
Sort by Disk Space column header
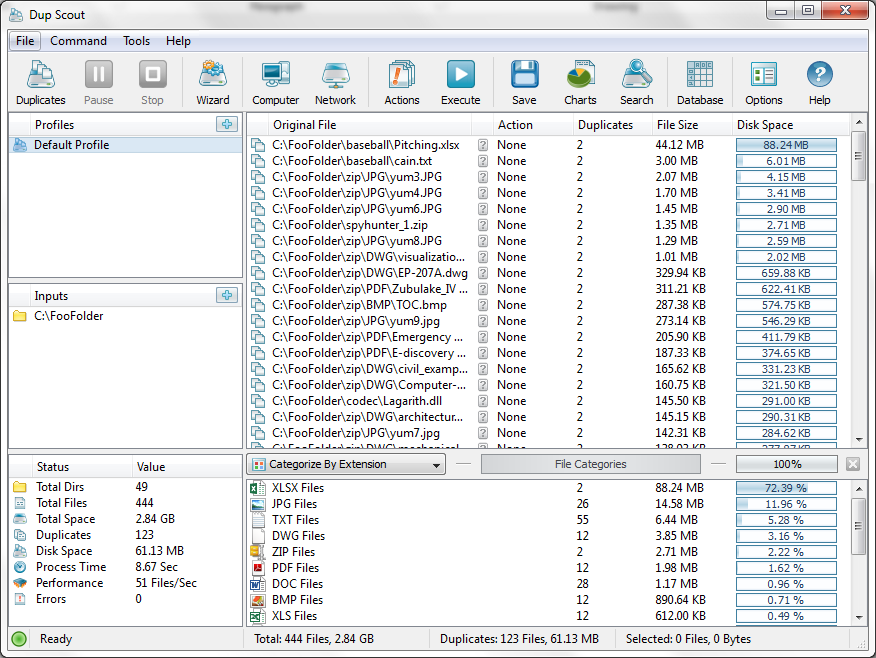791,125
